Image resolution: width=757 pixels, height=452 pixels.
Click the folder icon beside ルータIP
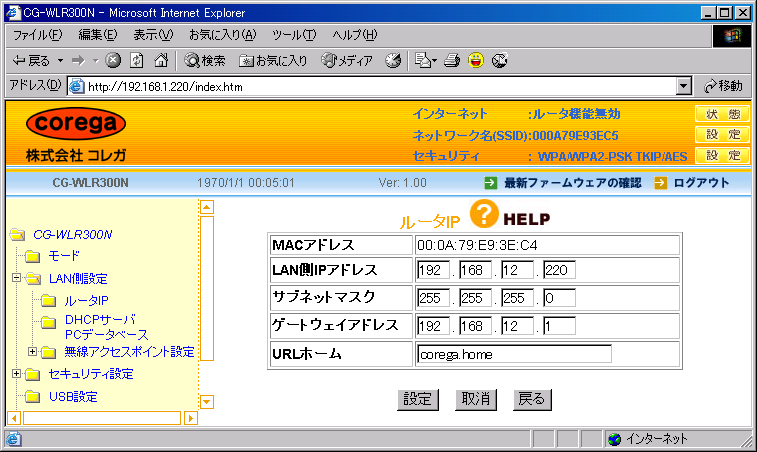click(48, 301)
